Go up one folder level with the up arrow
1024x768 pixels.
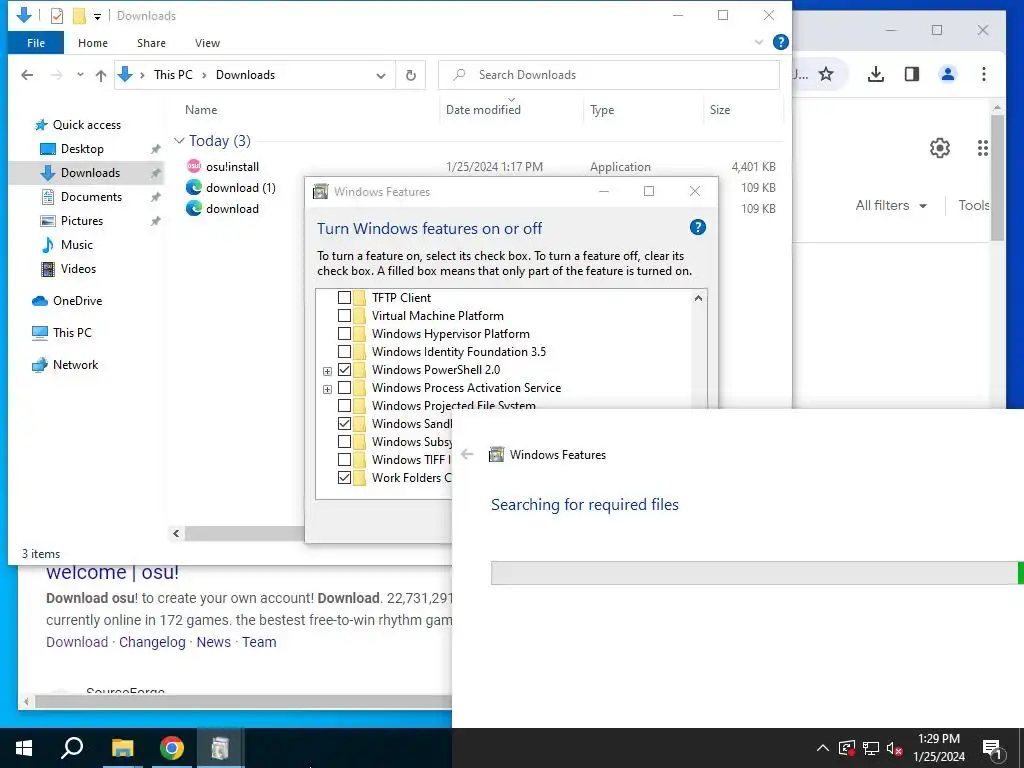tap(101, 75)
